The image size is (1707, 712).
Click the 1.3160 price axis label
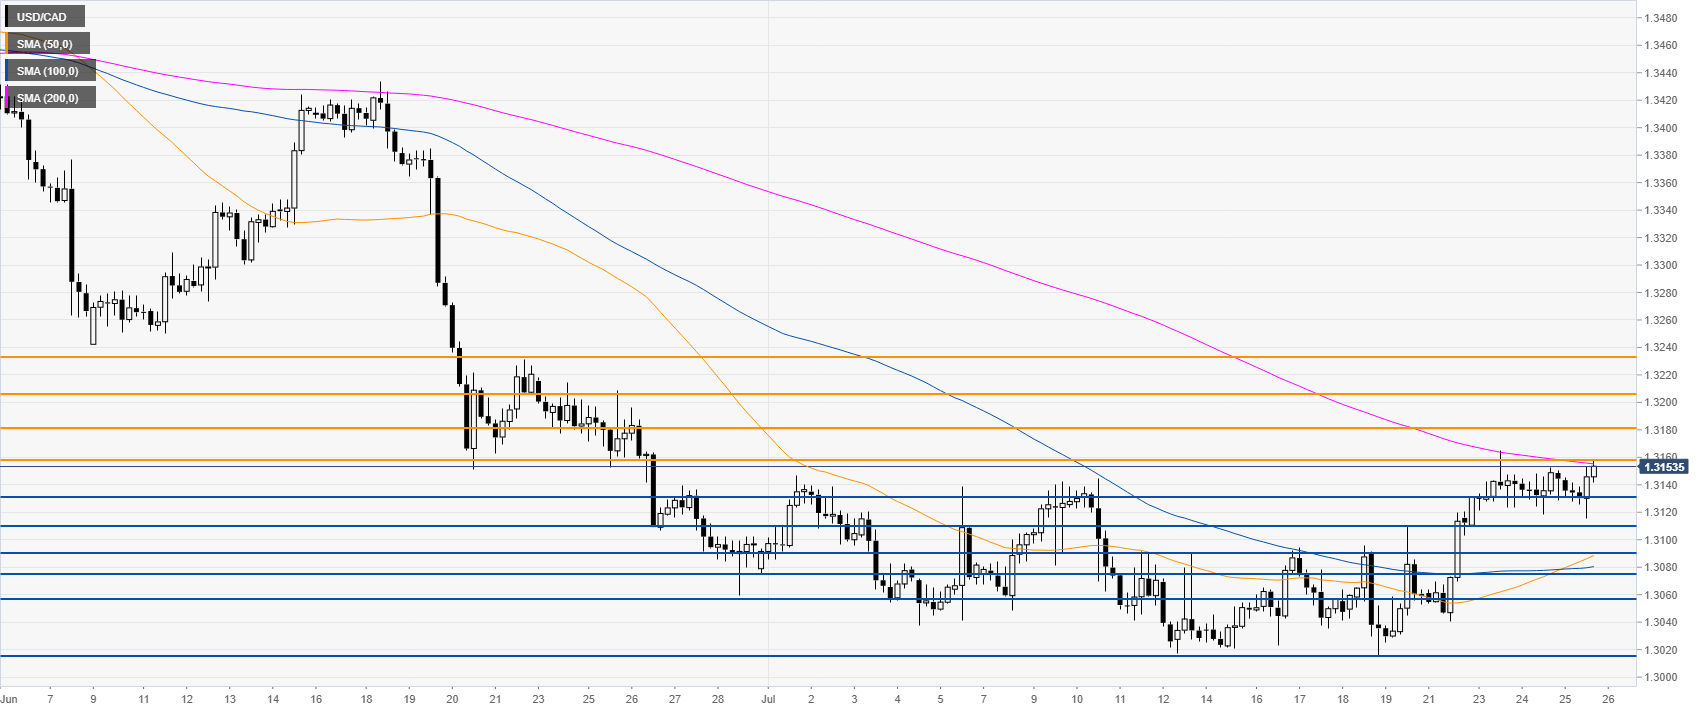point(1661,456)
